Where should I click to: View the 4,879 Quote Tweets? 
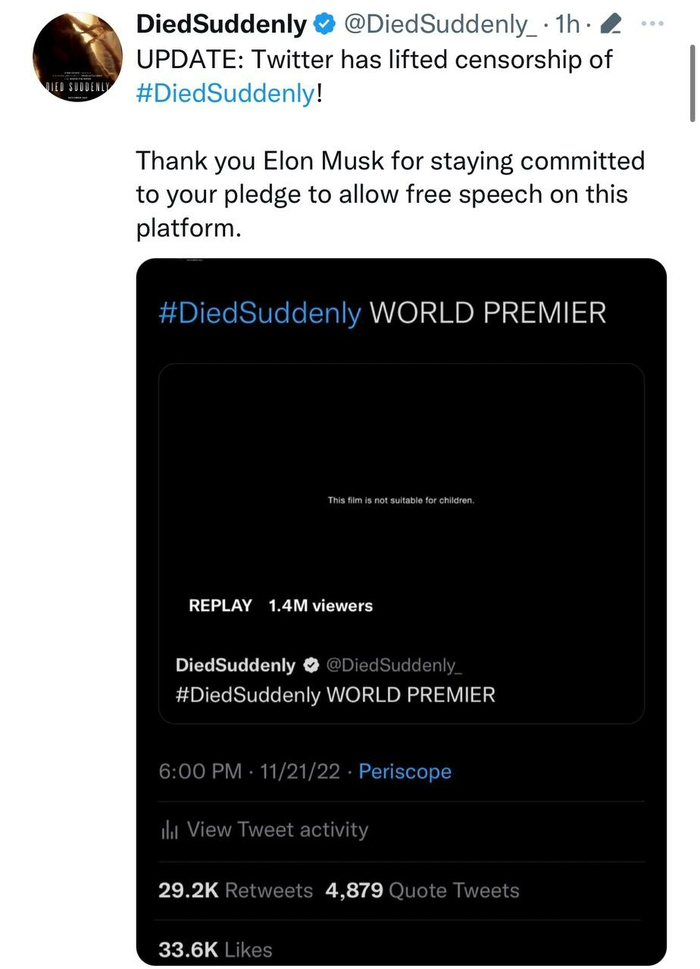pyautogui.click(x=422, y=890)
